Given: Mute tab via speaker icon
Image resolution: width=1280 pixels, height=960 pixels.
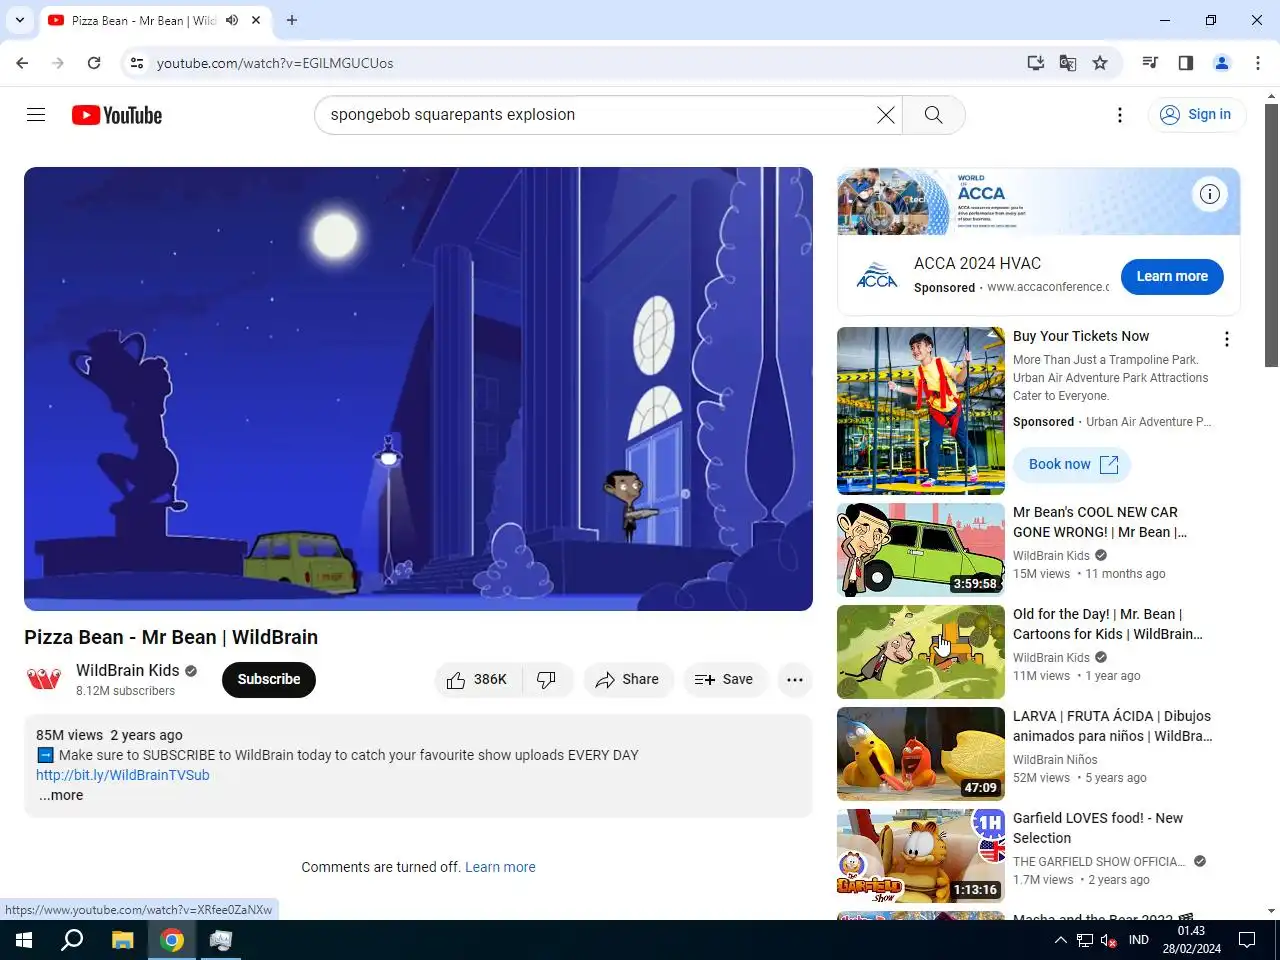Looking at the screenshot, I should coord(232,20).
